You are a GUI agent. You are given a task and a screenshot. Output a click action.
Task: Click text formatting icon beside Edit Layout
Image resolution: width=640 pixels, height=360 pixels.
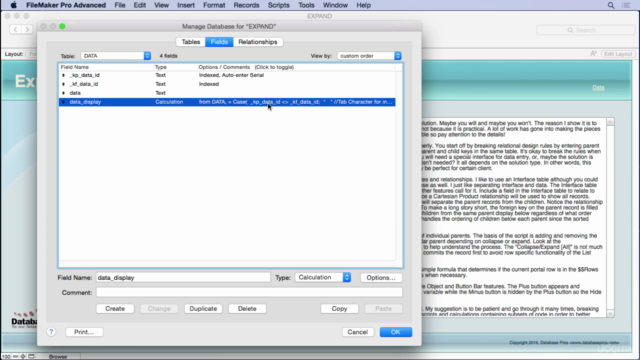(593, 54)
